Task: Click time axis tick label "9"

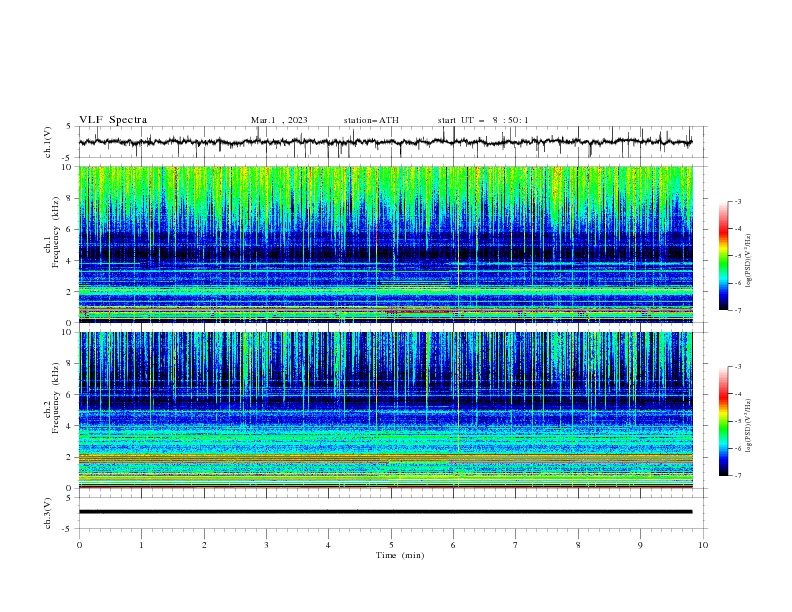Action: click(x=640, y=545)
